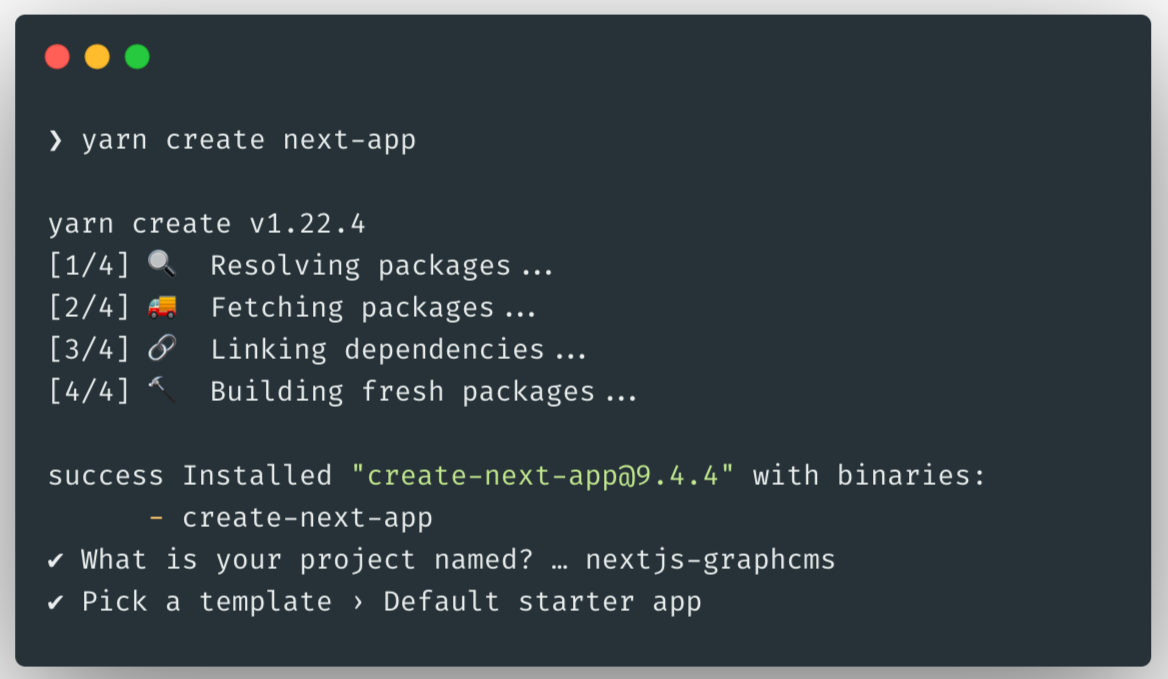Click the yarn create v1.22.4 version line
1168x679 pixels.
click(206, 222)
